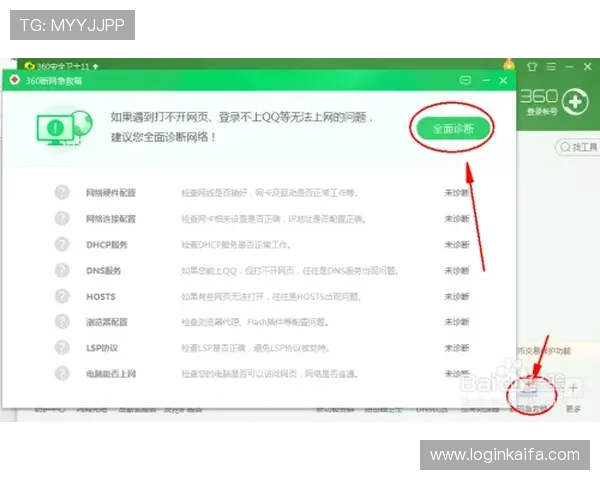Click 未诊断 status of DNS服务 row
The height and width of the screenshot is (480, 600).
[457, 271]
